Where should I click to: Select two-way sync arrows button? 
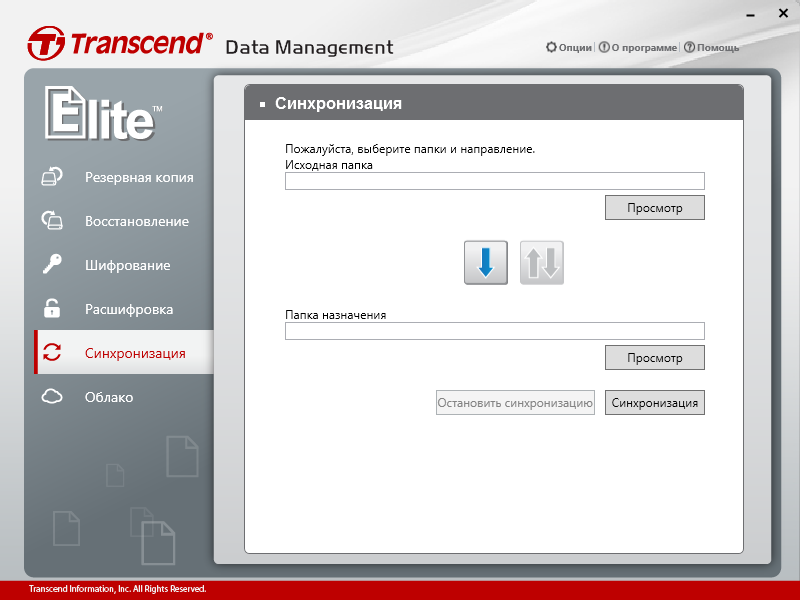(542, 263)
